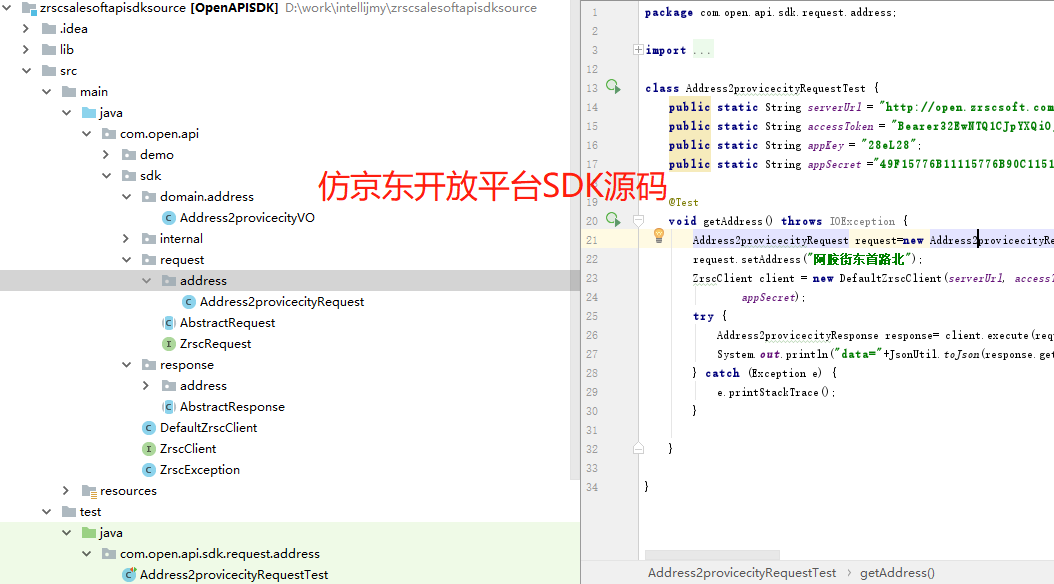The width and height of the screenshot is (1054, 584).
Task: Select the DefaultZrscClient class file
Action: tap(208, 428)
